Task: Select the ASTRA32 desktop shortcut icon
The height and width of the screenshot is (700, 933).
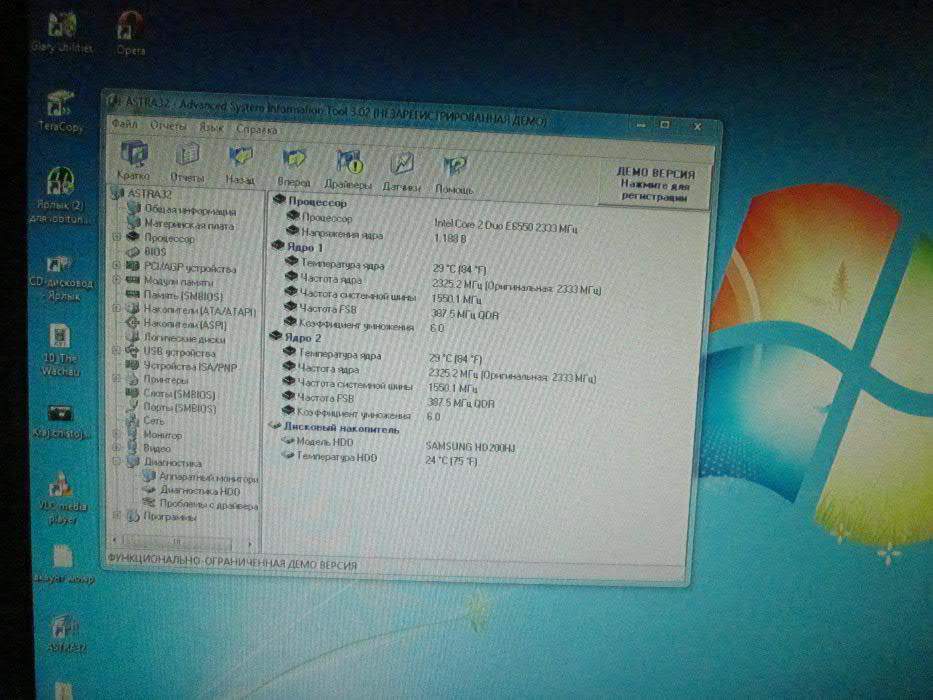Action: pyautogui.click(x=65, y=635)
